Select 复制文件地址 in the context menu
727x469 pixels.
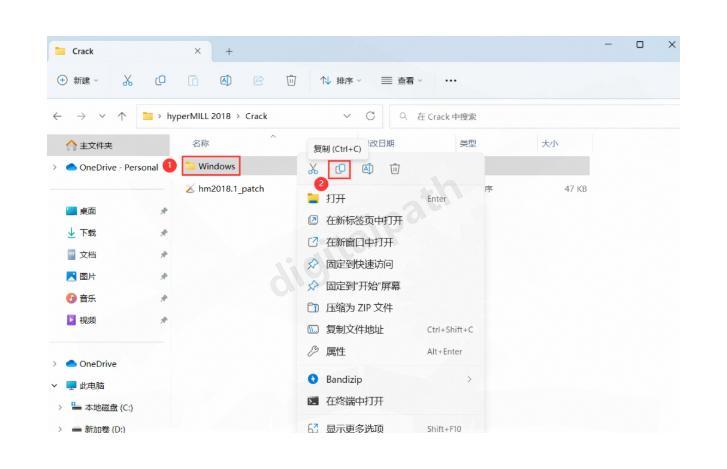[x=390, y=330]
